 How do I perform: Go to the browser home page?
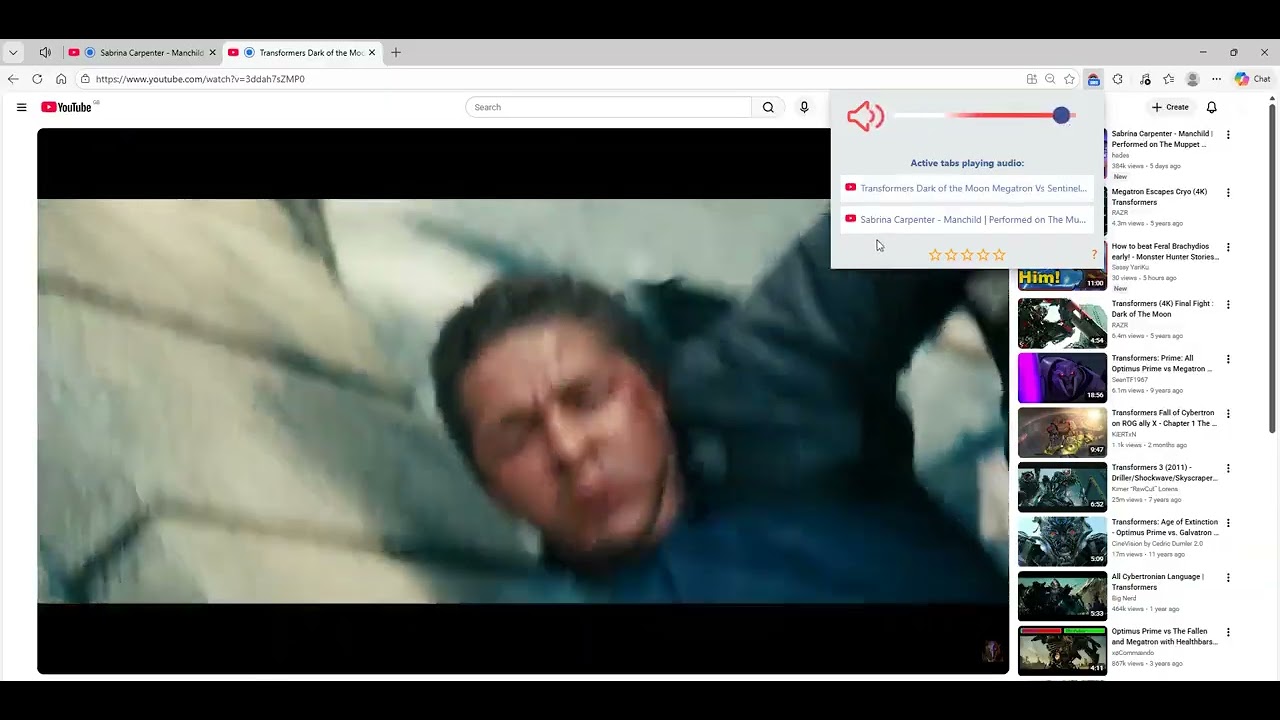61,79
